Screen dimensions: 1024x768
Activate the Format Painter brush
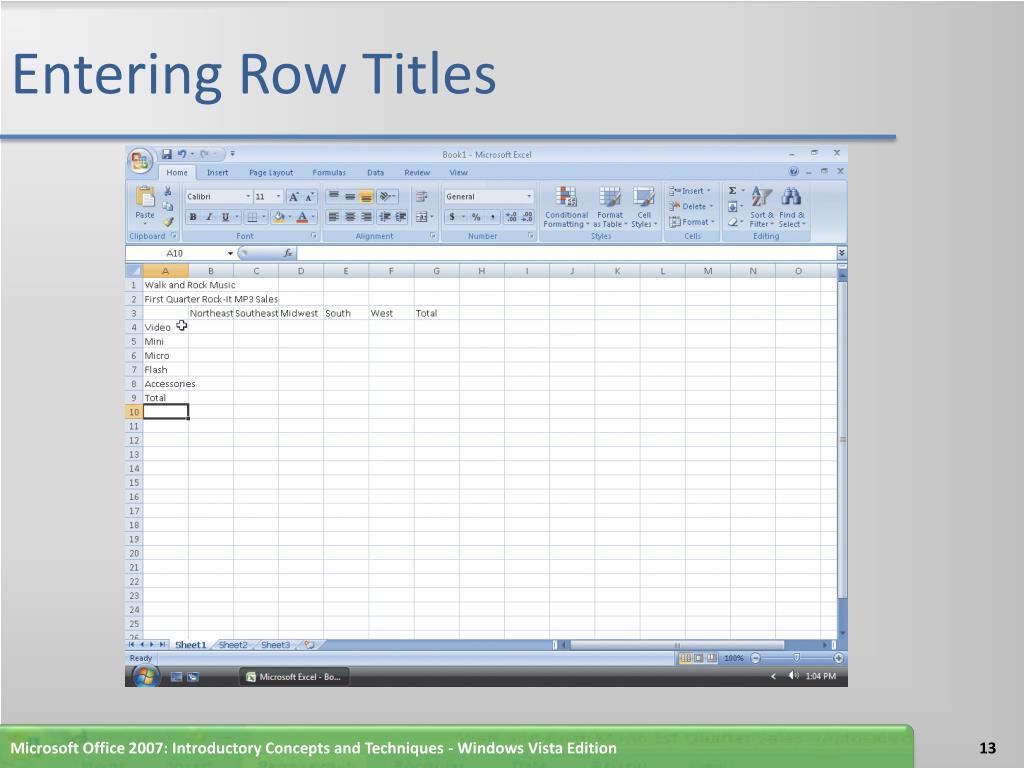[168, 222]
